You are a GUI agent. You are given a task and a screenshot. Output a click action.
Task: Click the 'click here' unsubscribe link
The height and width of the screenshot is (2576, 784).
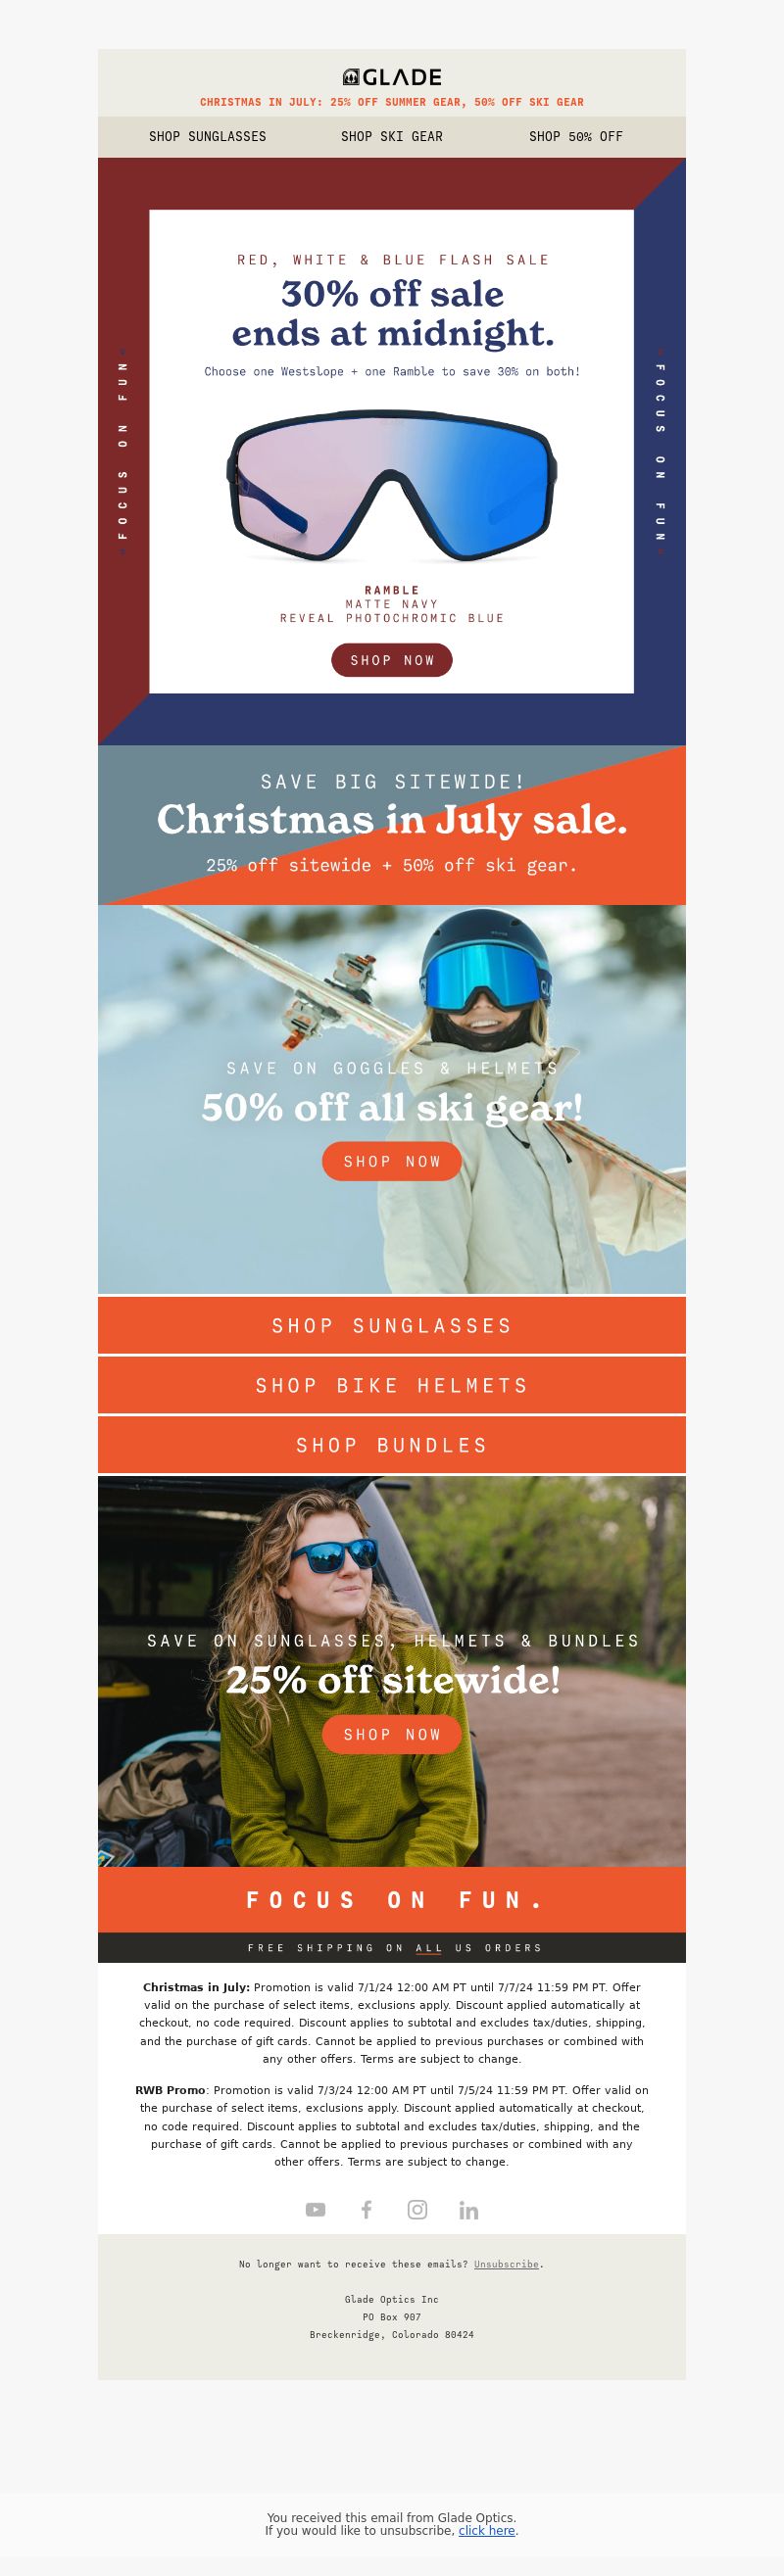[487, 2530]
